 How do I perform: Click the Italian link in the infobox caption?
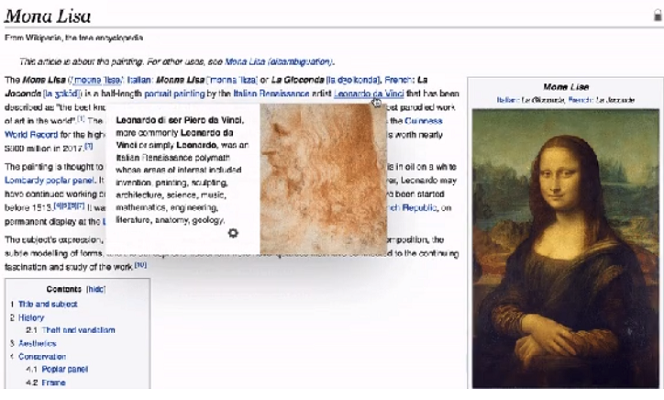pos(508,100)
